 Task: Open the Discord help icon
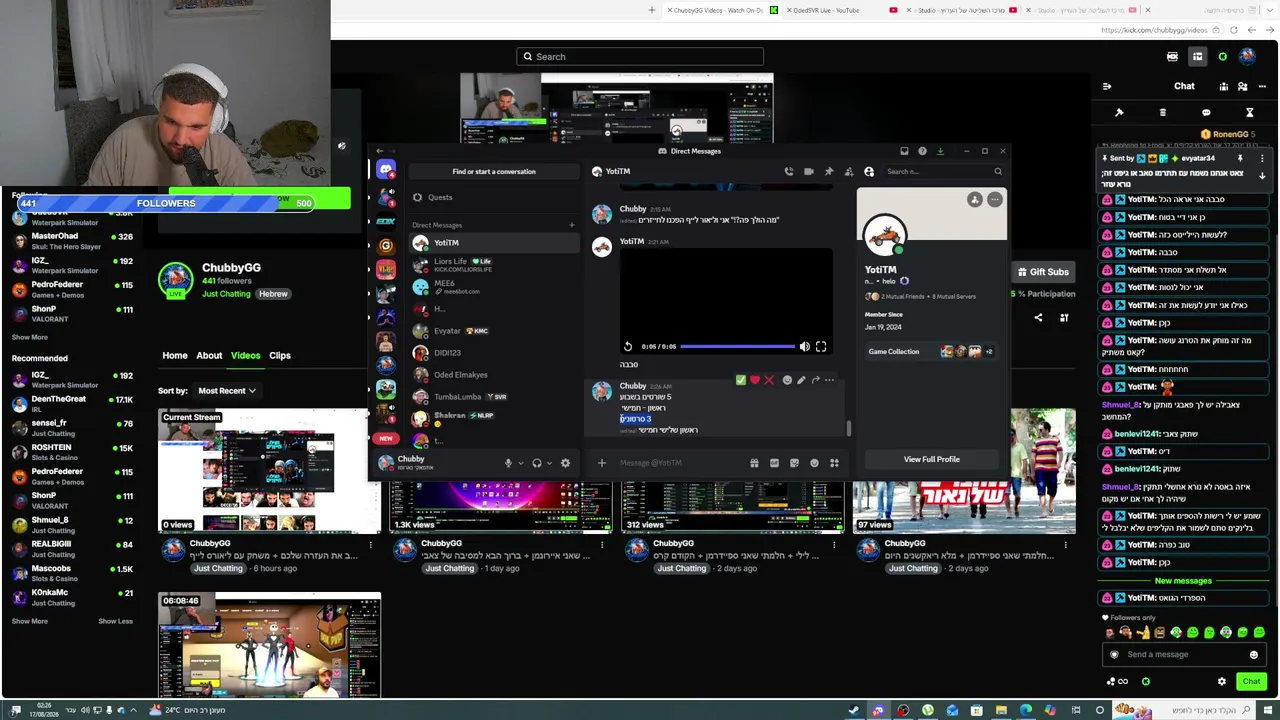922,151
